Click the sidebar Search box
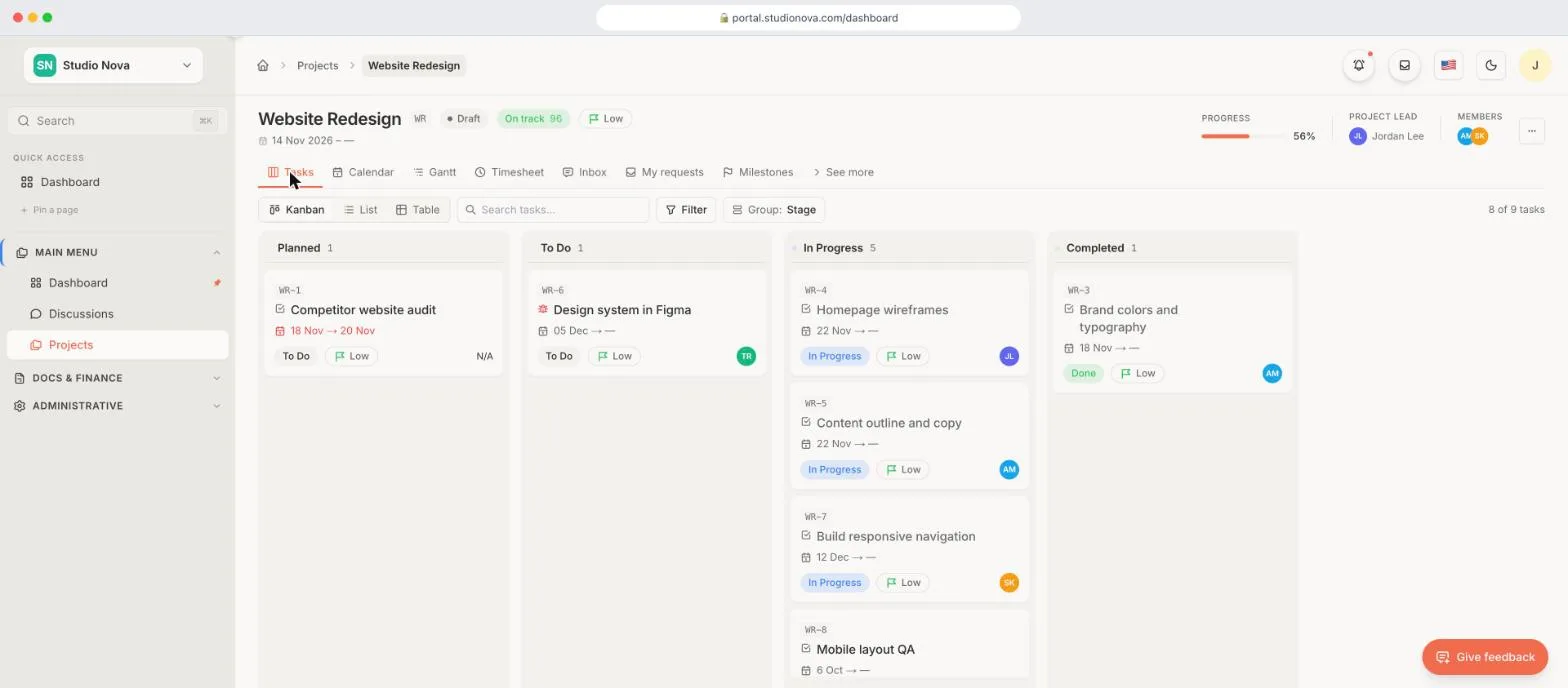Screen dimensions: 1568x688 click(117, 121)
